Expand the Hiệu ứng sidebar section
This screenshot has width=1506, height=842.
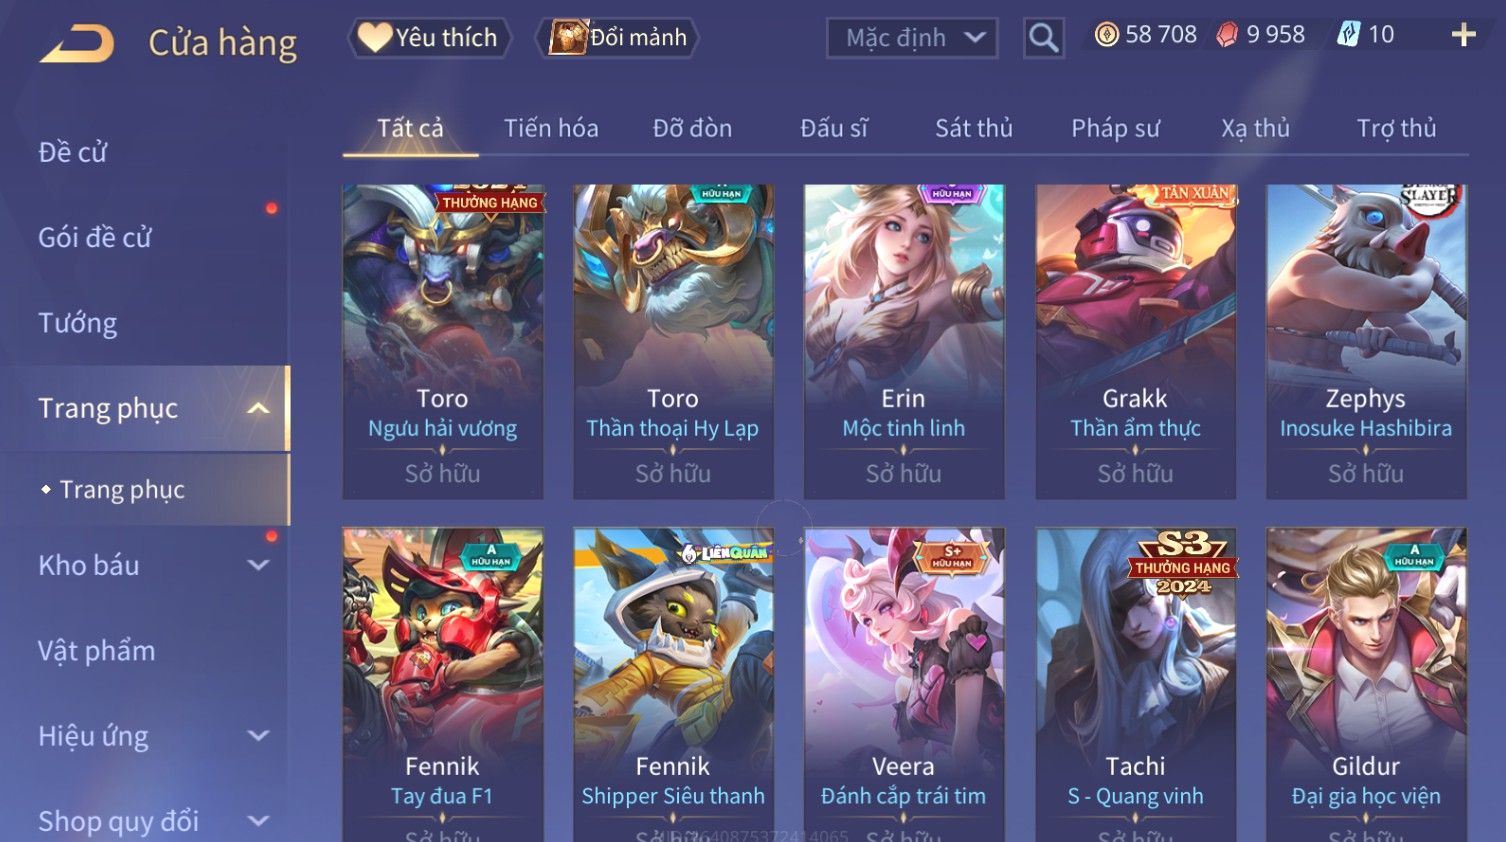[x=259, y=736]
